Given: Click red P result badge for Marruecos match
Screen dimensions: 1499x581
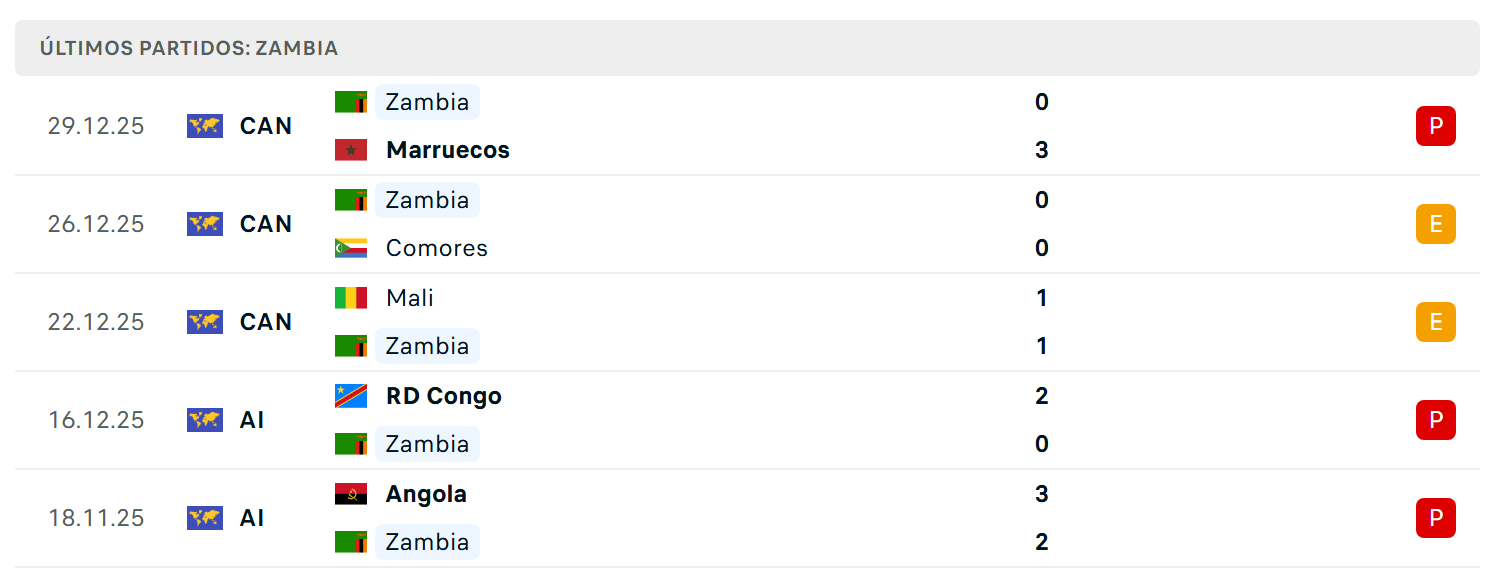Looking at the screenshot, I should tap(1436, 126).
